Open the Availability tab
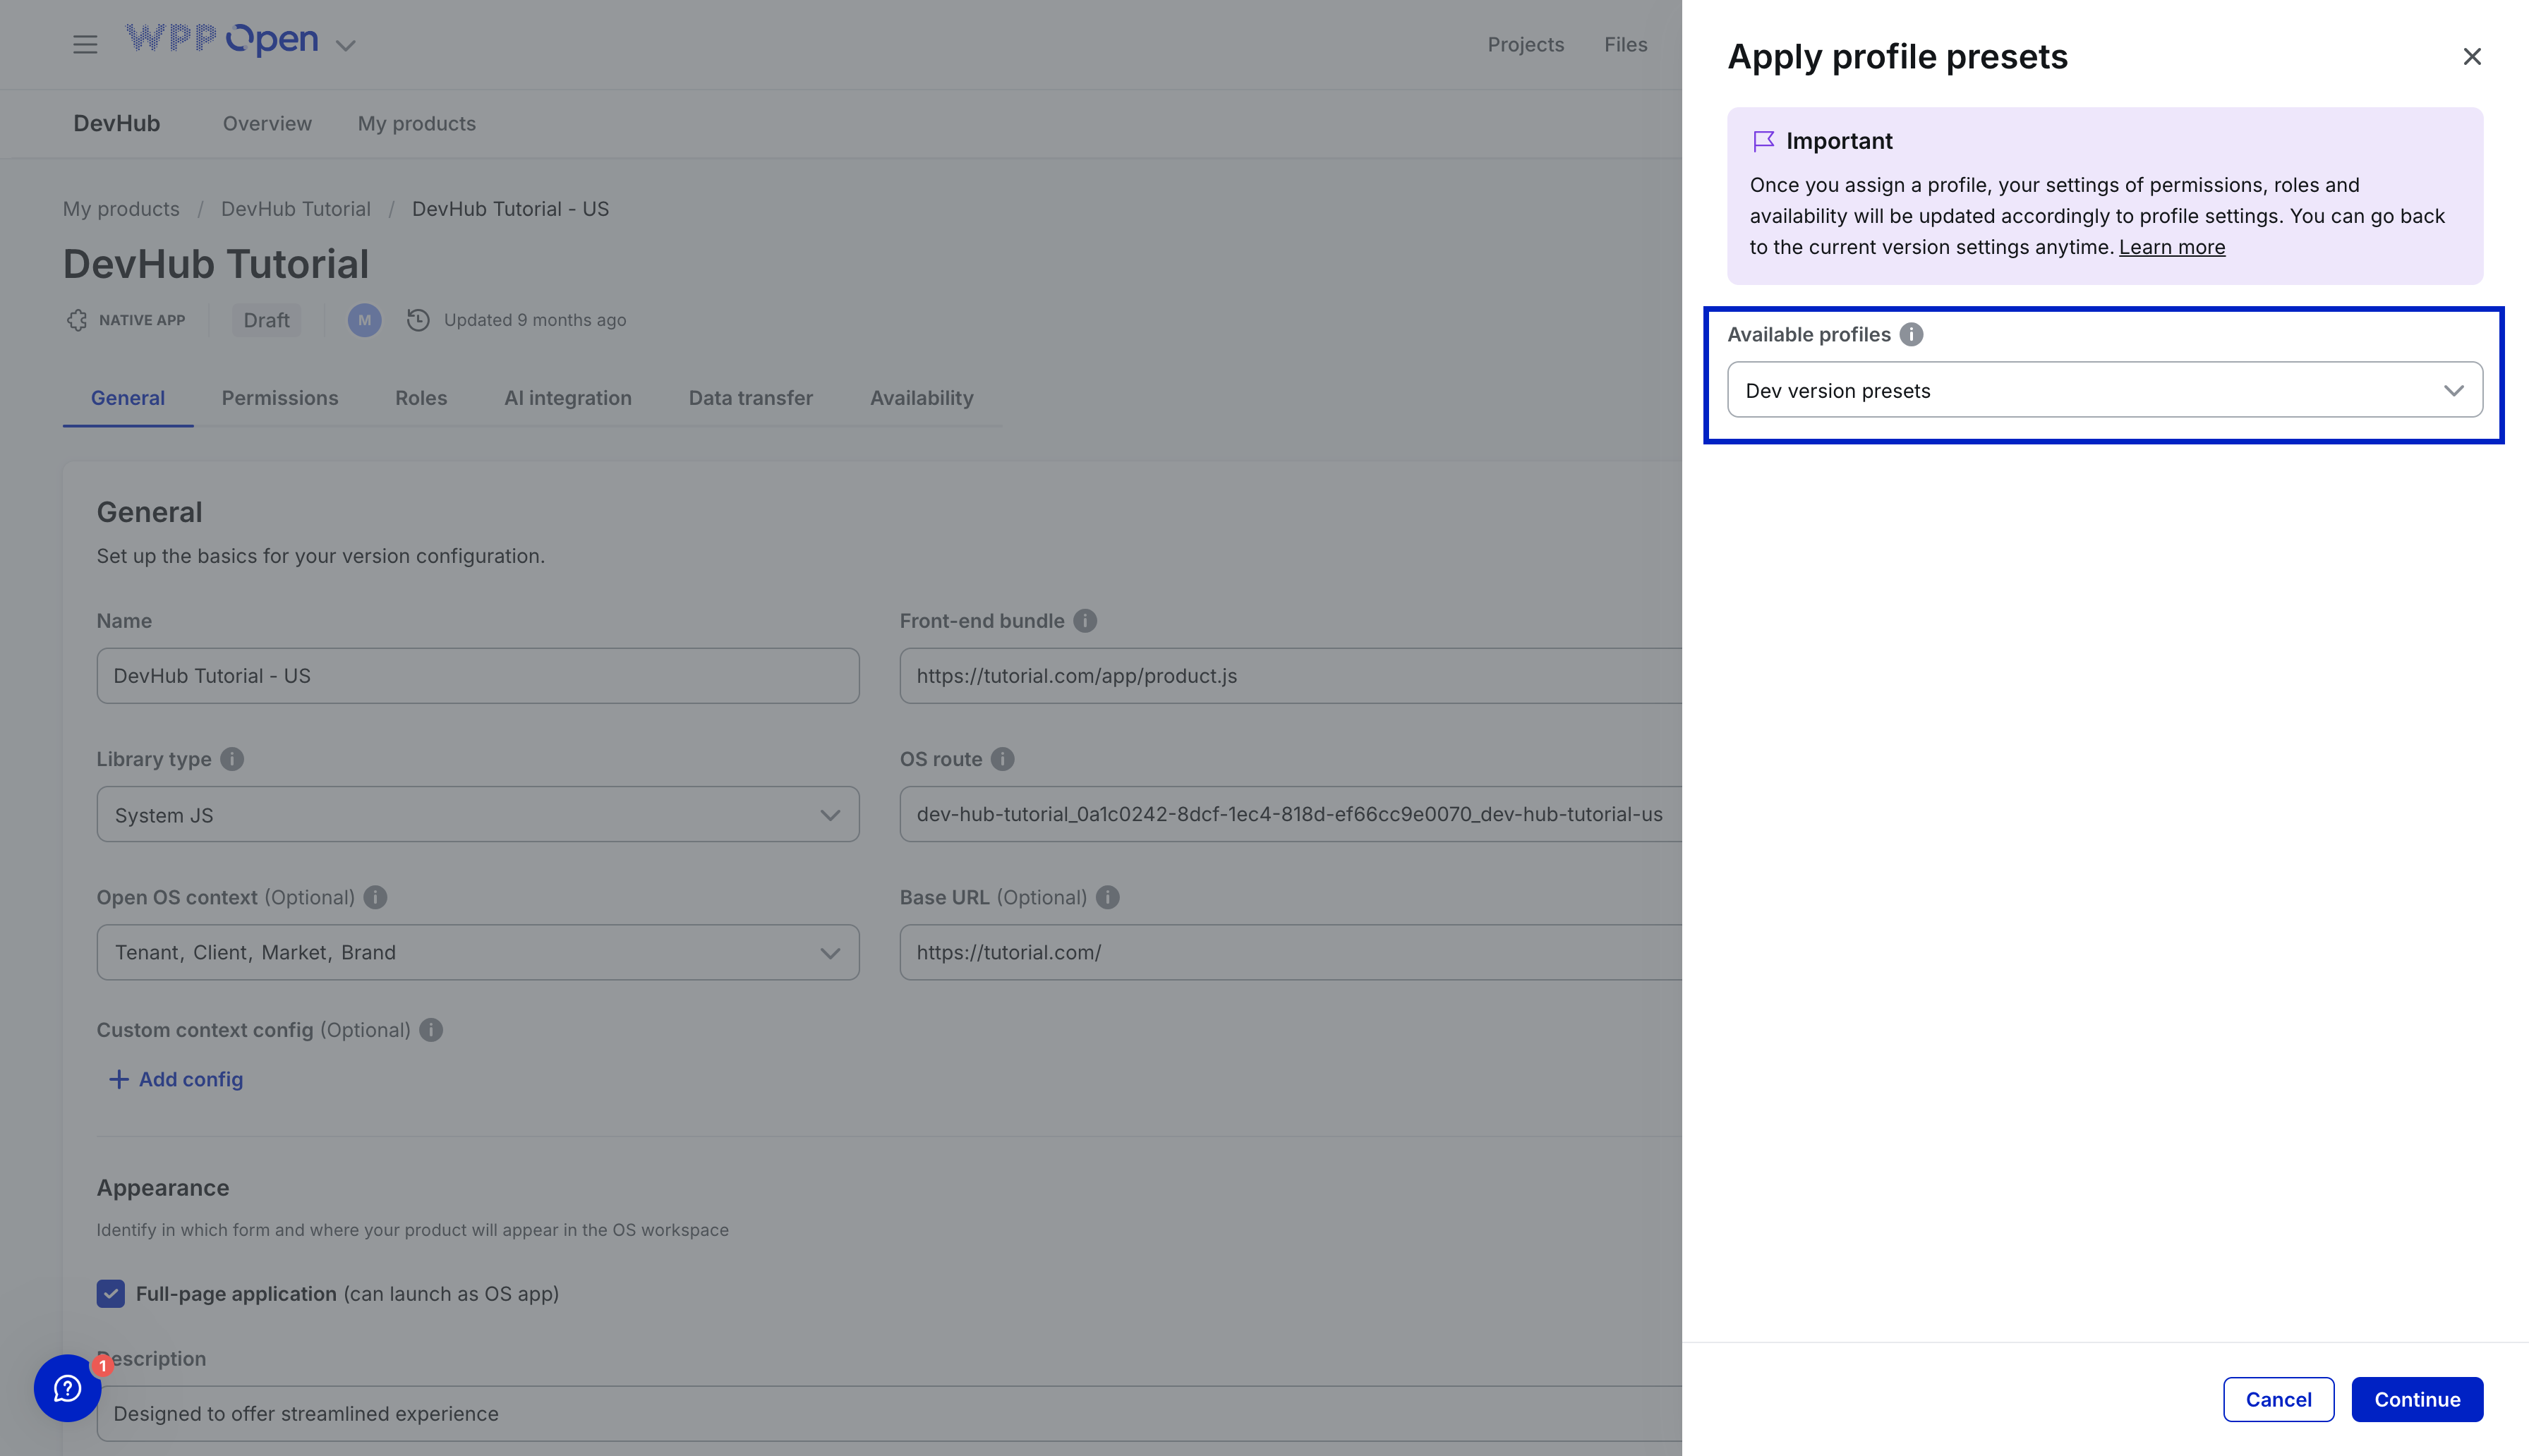The width and height of the screenshot is (2529, 1456). (921, 398)
